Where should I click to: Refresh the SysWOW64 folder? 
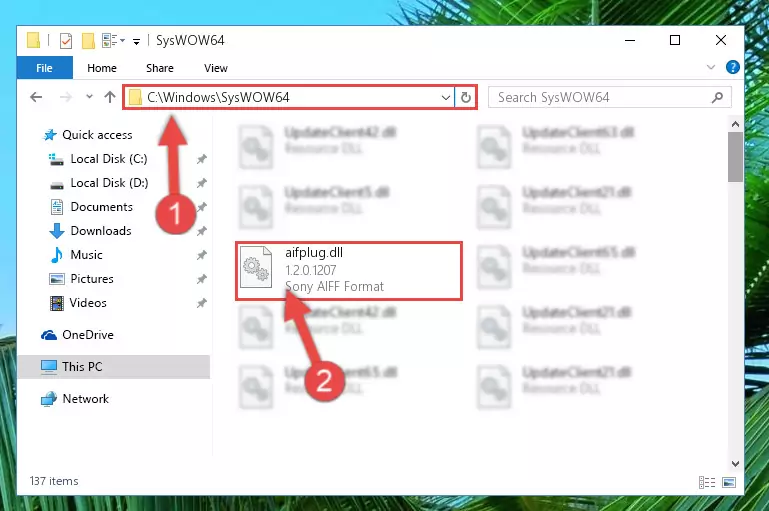pyautogui.click(x=465, y=97)
